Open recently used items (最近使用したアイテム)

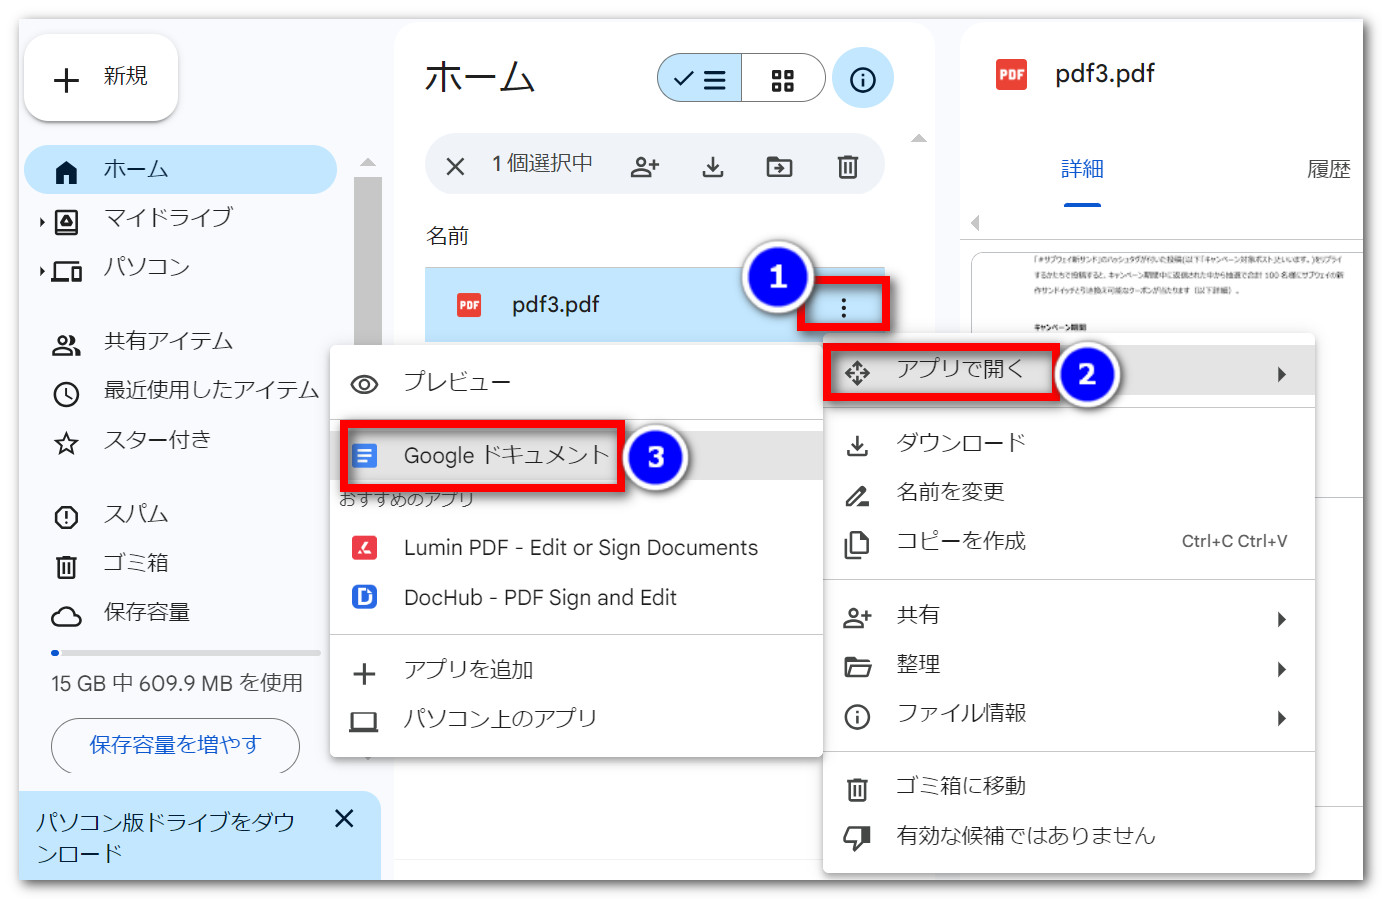(x=211, y=390)
